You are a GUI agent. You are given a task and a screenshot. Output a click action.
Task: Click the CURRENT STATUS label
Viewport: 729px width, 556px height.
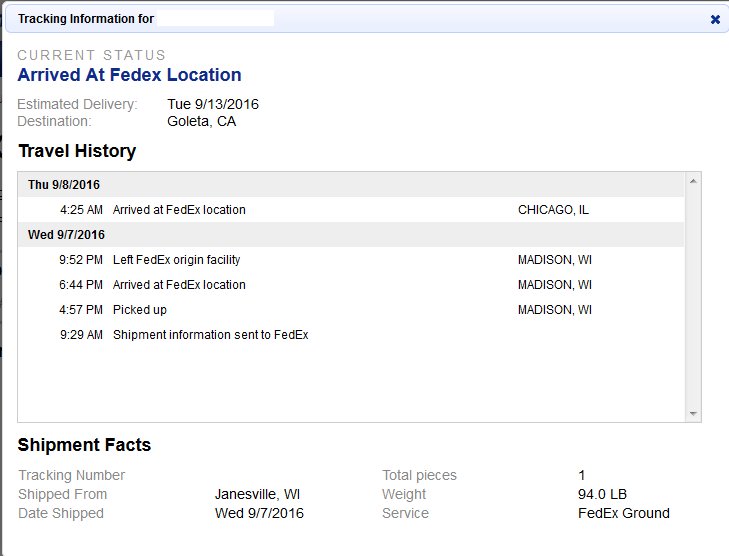point(92,55)
